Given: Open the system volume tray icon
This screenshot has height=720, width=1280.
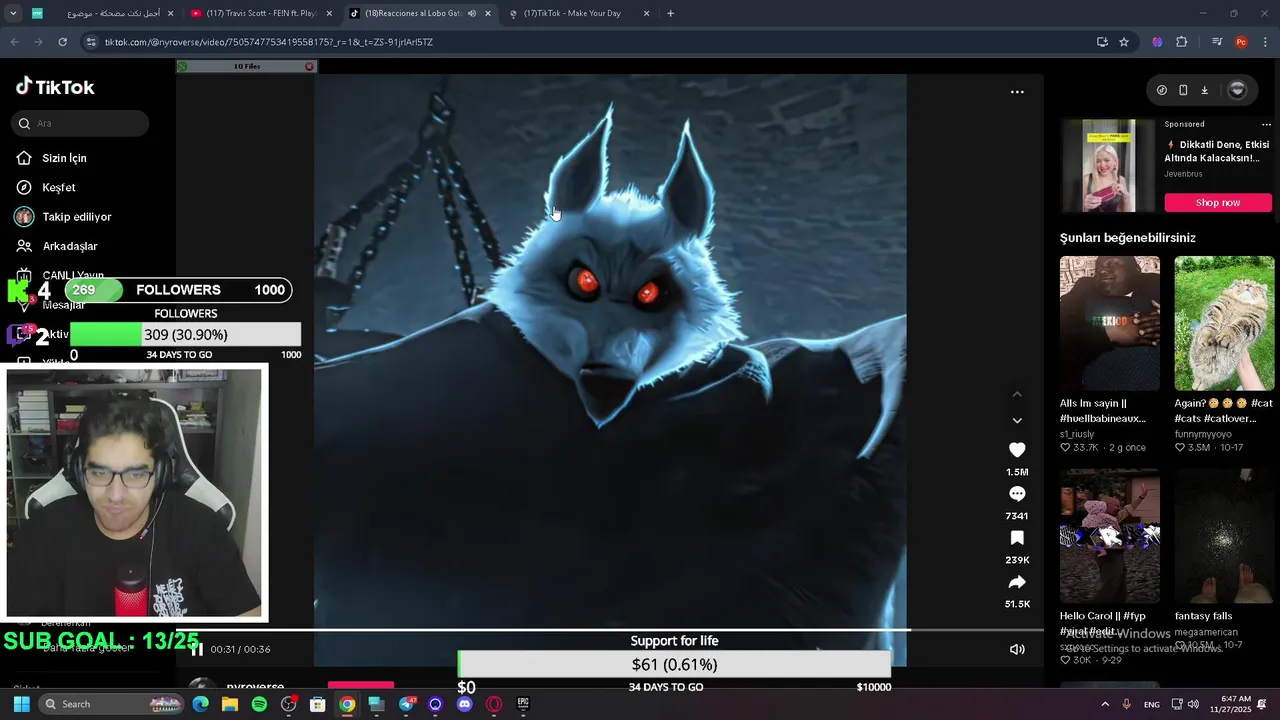Looking at the screenshot, I should point(1193,704).
